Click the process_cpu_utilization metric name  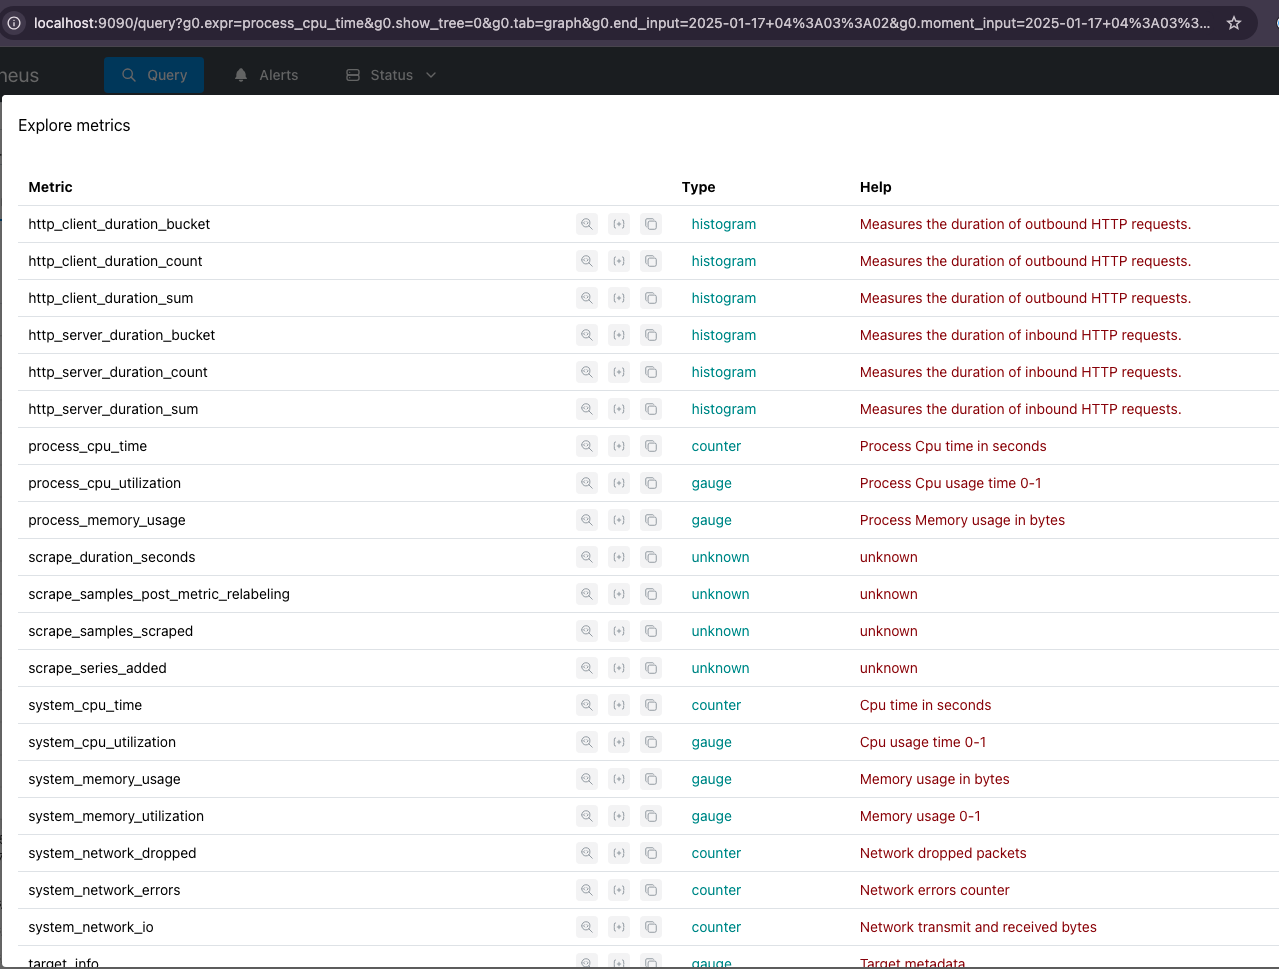[105, 483]
